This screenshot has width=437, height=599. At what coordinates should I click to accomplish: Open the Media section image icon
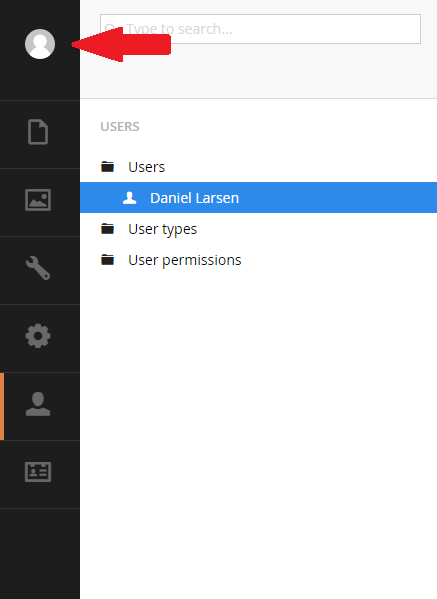(x=38, y=200)
